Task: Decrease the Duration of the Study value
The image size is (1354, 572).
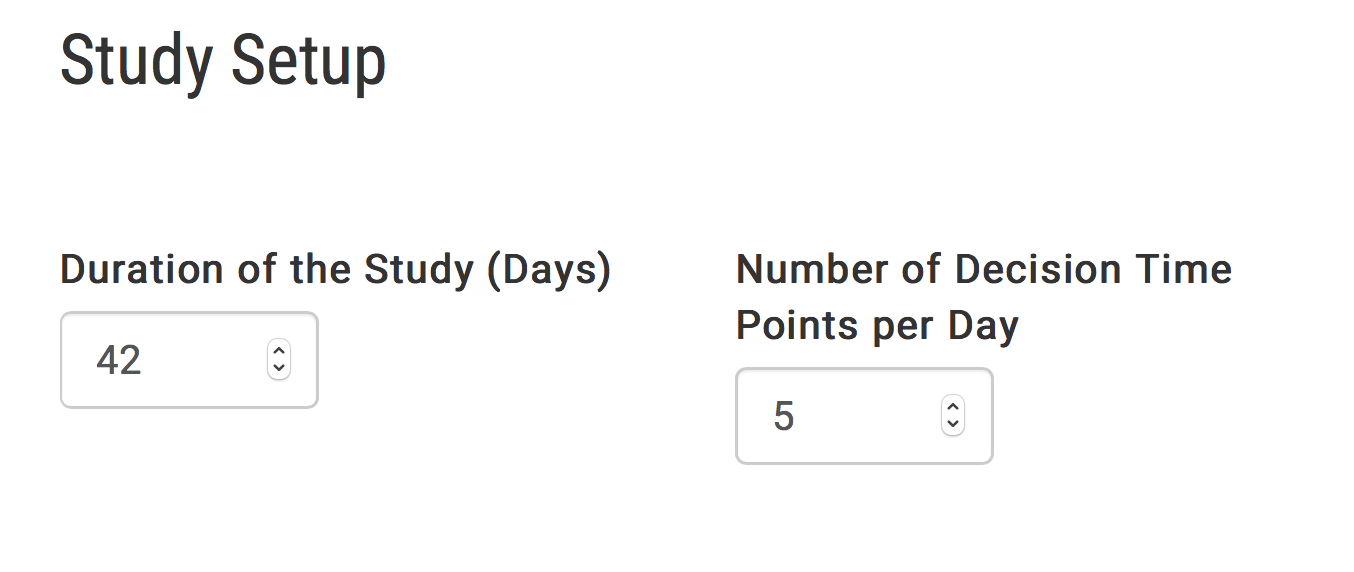Action: click(279, 369)
